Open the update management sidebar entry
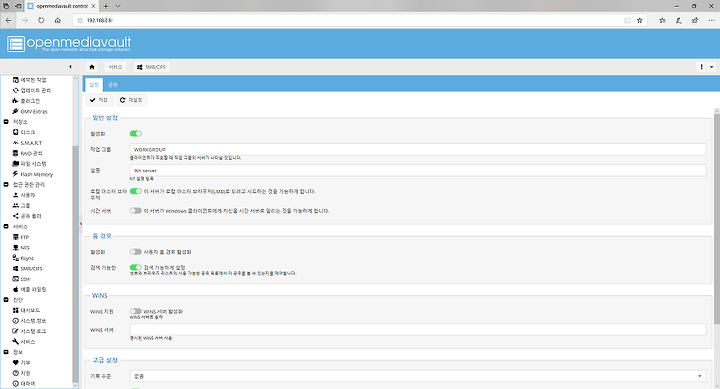The width and height of the screenshot is (720, 389). pos(32,90)
